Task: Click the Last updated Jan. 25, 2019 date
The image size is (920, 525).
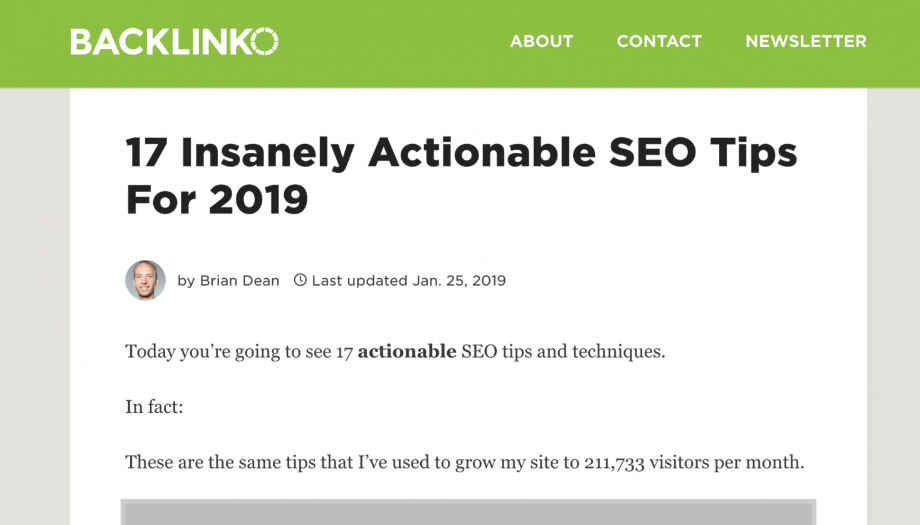Action: click(x=409, y=280)
